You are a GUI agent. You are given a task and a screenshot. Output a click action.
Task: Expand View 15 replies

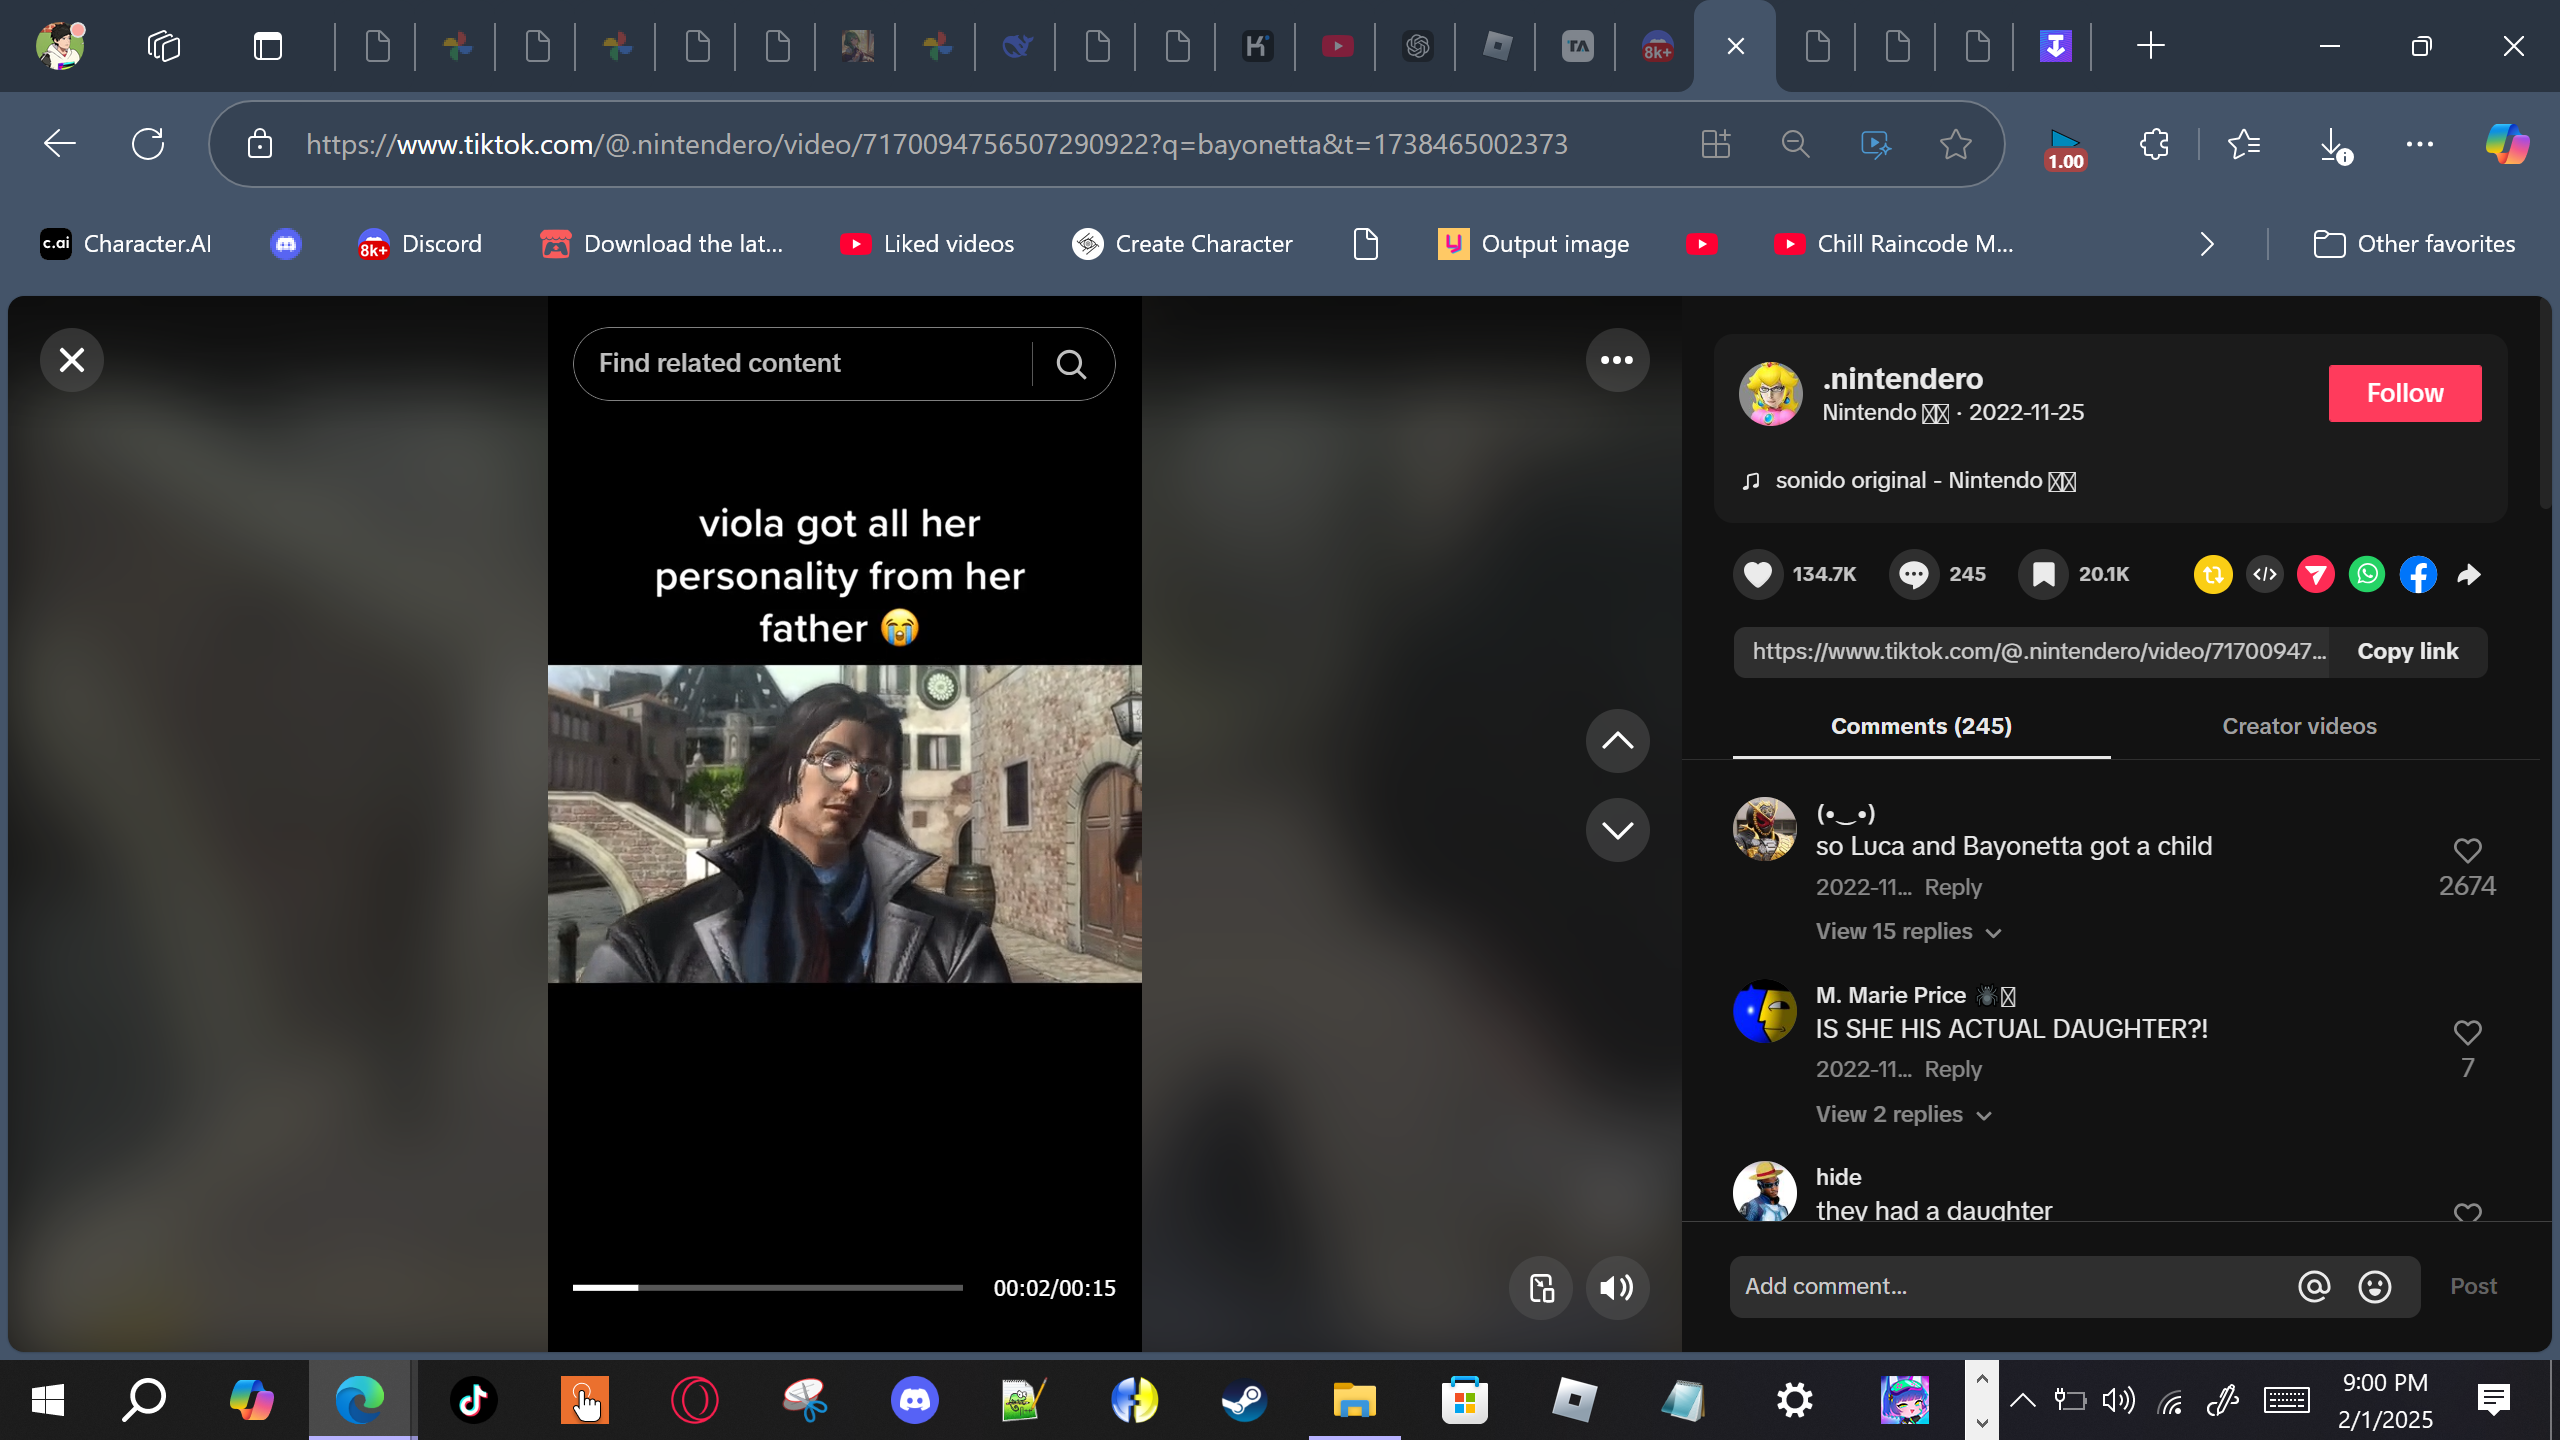[1907, 931]
